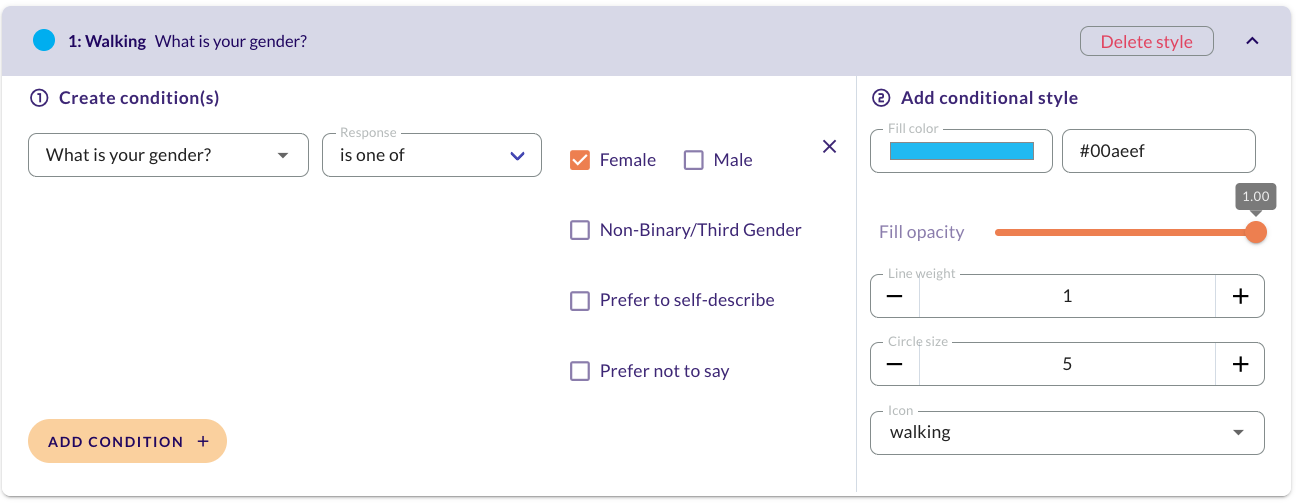Open the Response 'is one of' dropdown
The width and height of the screenshot is (1296, 503).
(432, 155)
